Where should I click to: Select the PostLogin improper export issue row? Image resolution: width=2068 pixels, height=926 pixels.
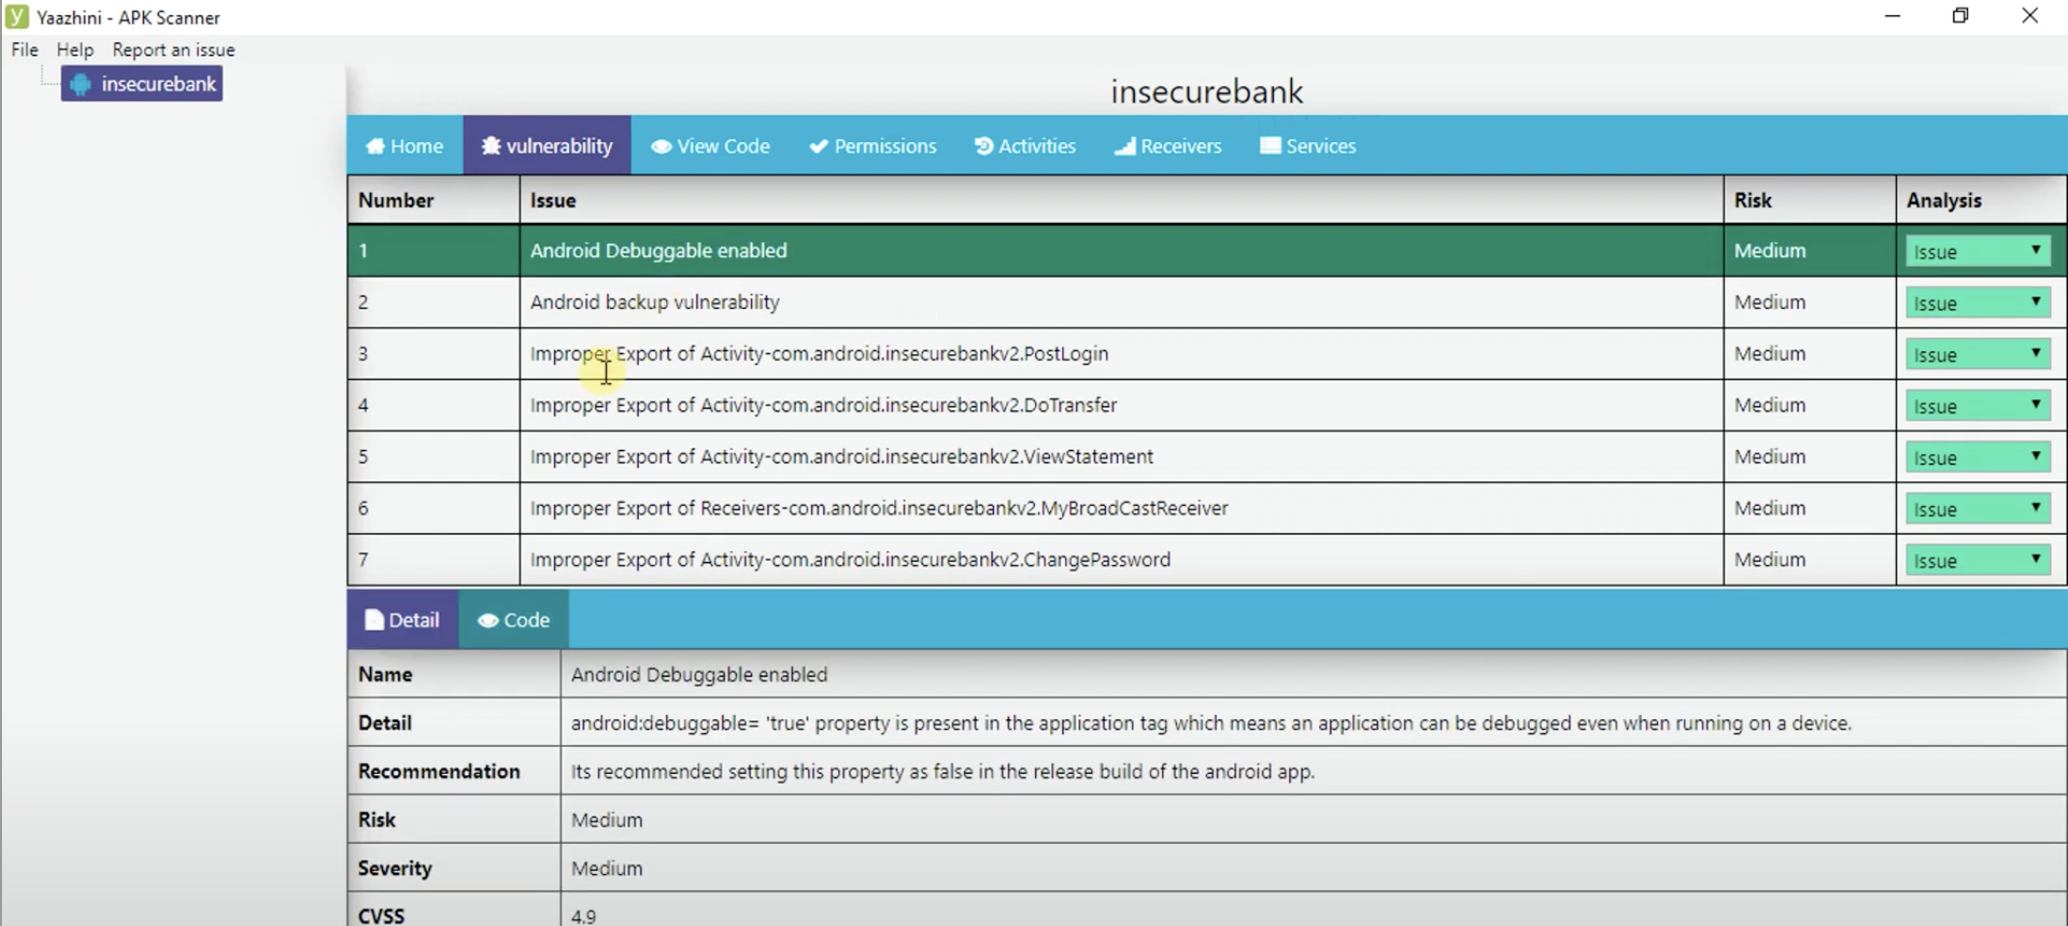[x=819, y=354]
